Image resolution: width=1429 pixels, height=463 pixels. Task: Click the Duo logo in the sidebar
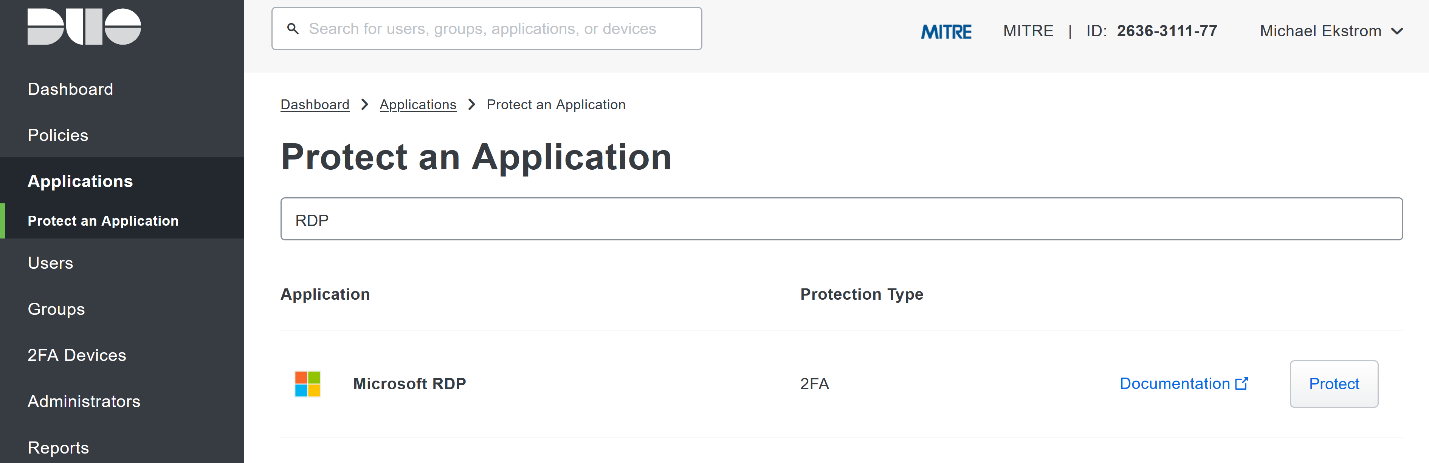click(x=84, y=27)
